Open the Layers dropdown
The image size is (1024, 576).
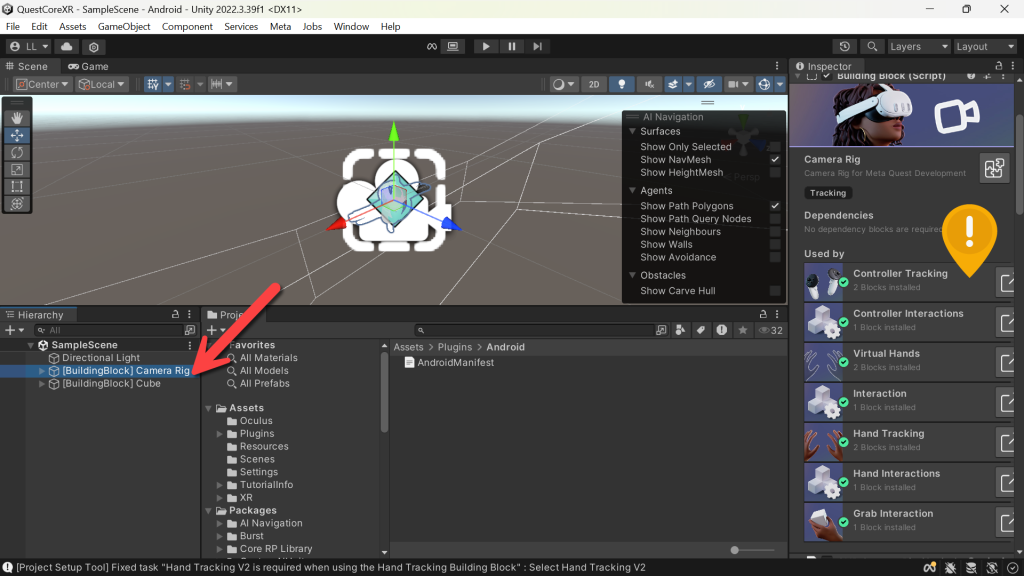tap(918, 46)
